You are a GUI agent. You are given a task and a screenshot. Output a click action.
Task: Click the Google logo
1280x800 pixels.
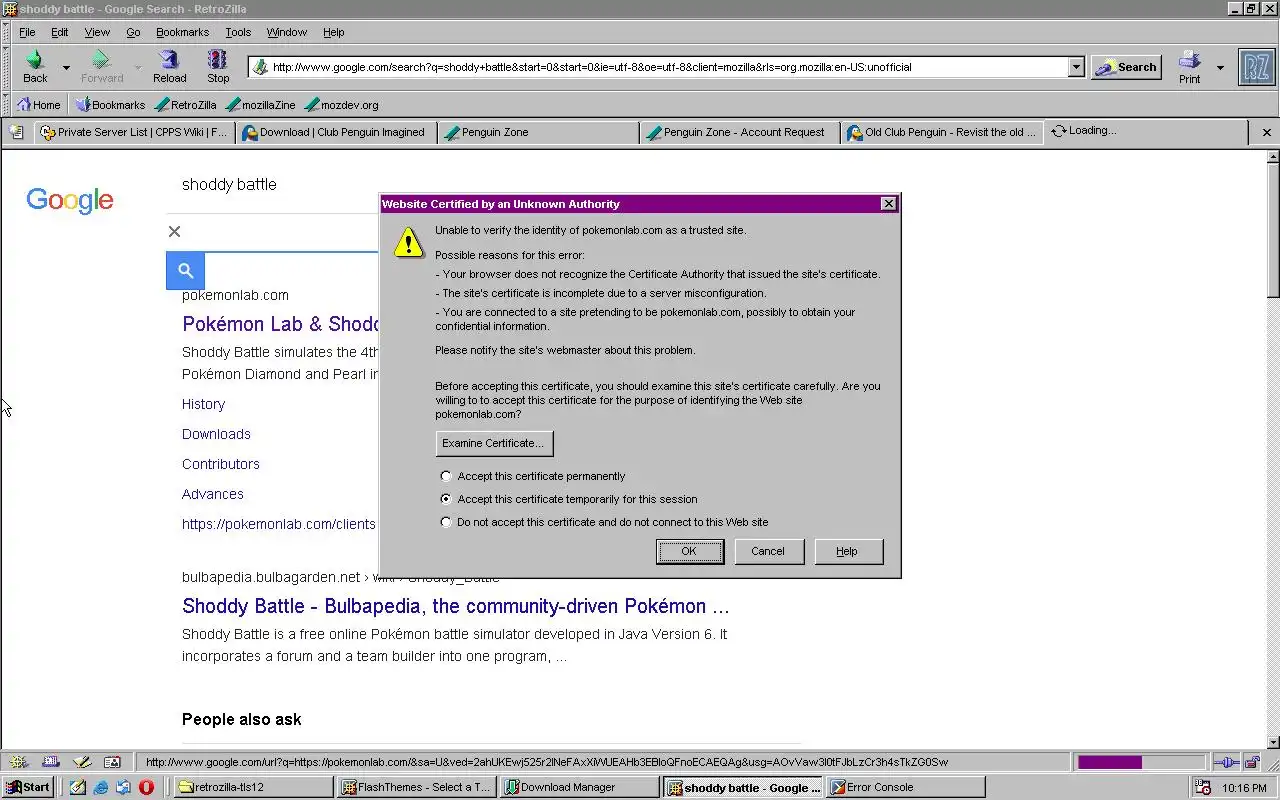point(70,200)
